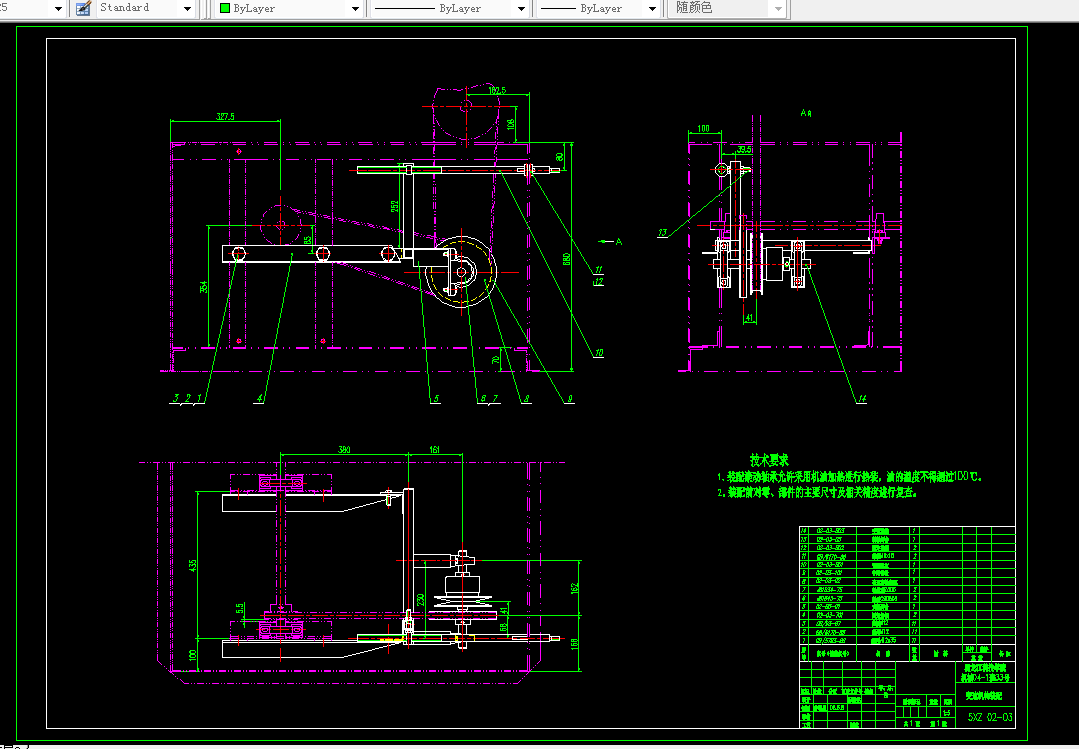Open the ByLayer lineweight dropdown
The width and height of the screenshot is (1079, 749).
[652, 9]
